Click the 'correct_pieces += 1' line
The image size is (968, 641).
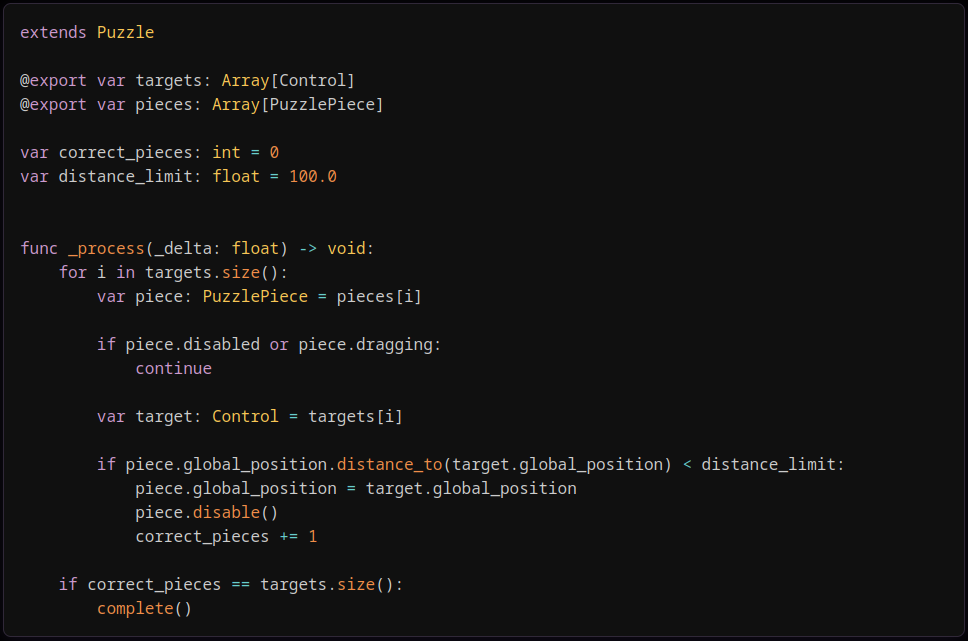pyautogui.click(x=226, y=537)
